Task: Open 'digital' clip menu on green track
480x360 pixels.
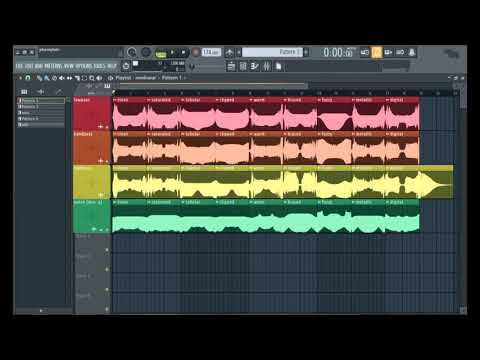Action: click(387, 202)
